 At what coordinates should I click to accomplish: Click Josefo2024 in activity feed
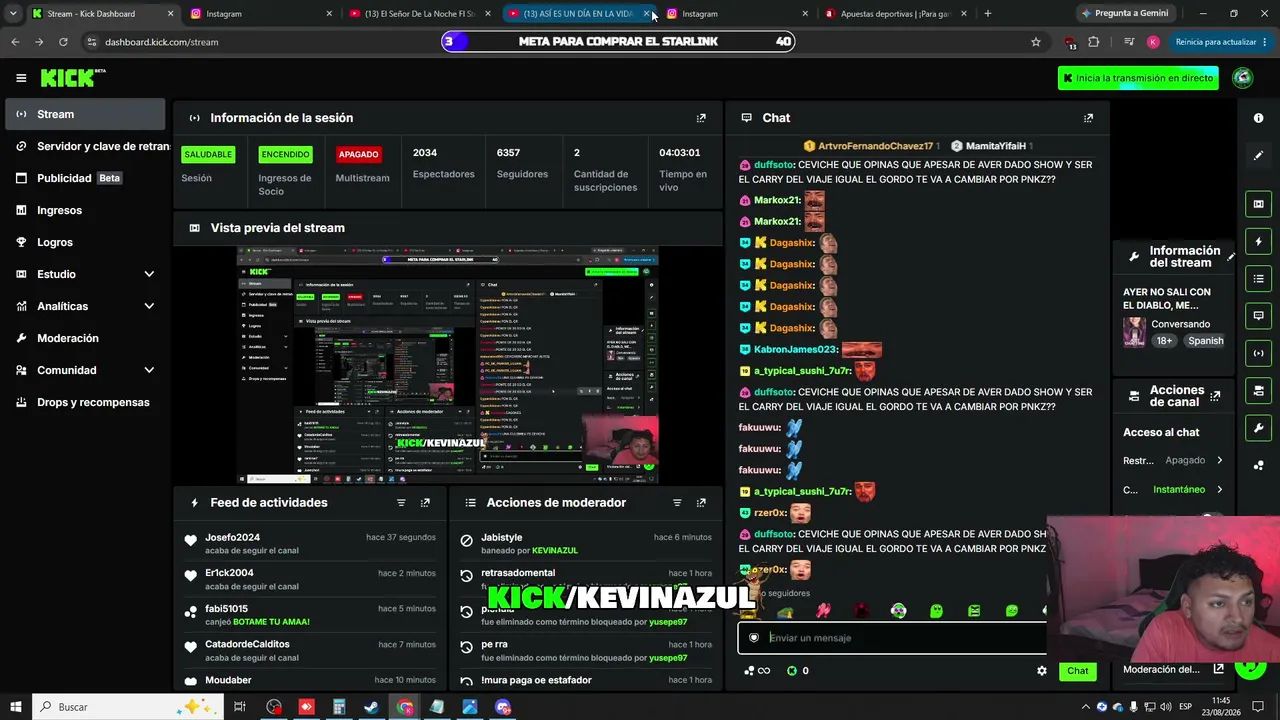(233, 538)
